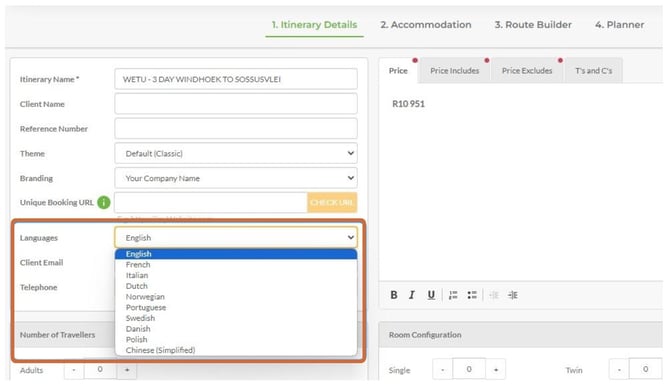Click the Room Configuration header

pos(520,335)
